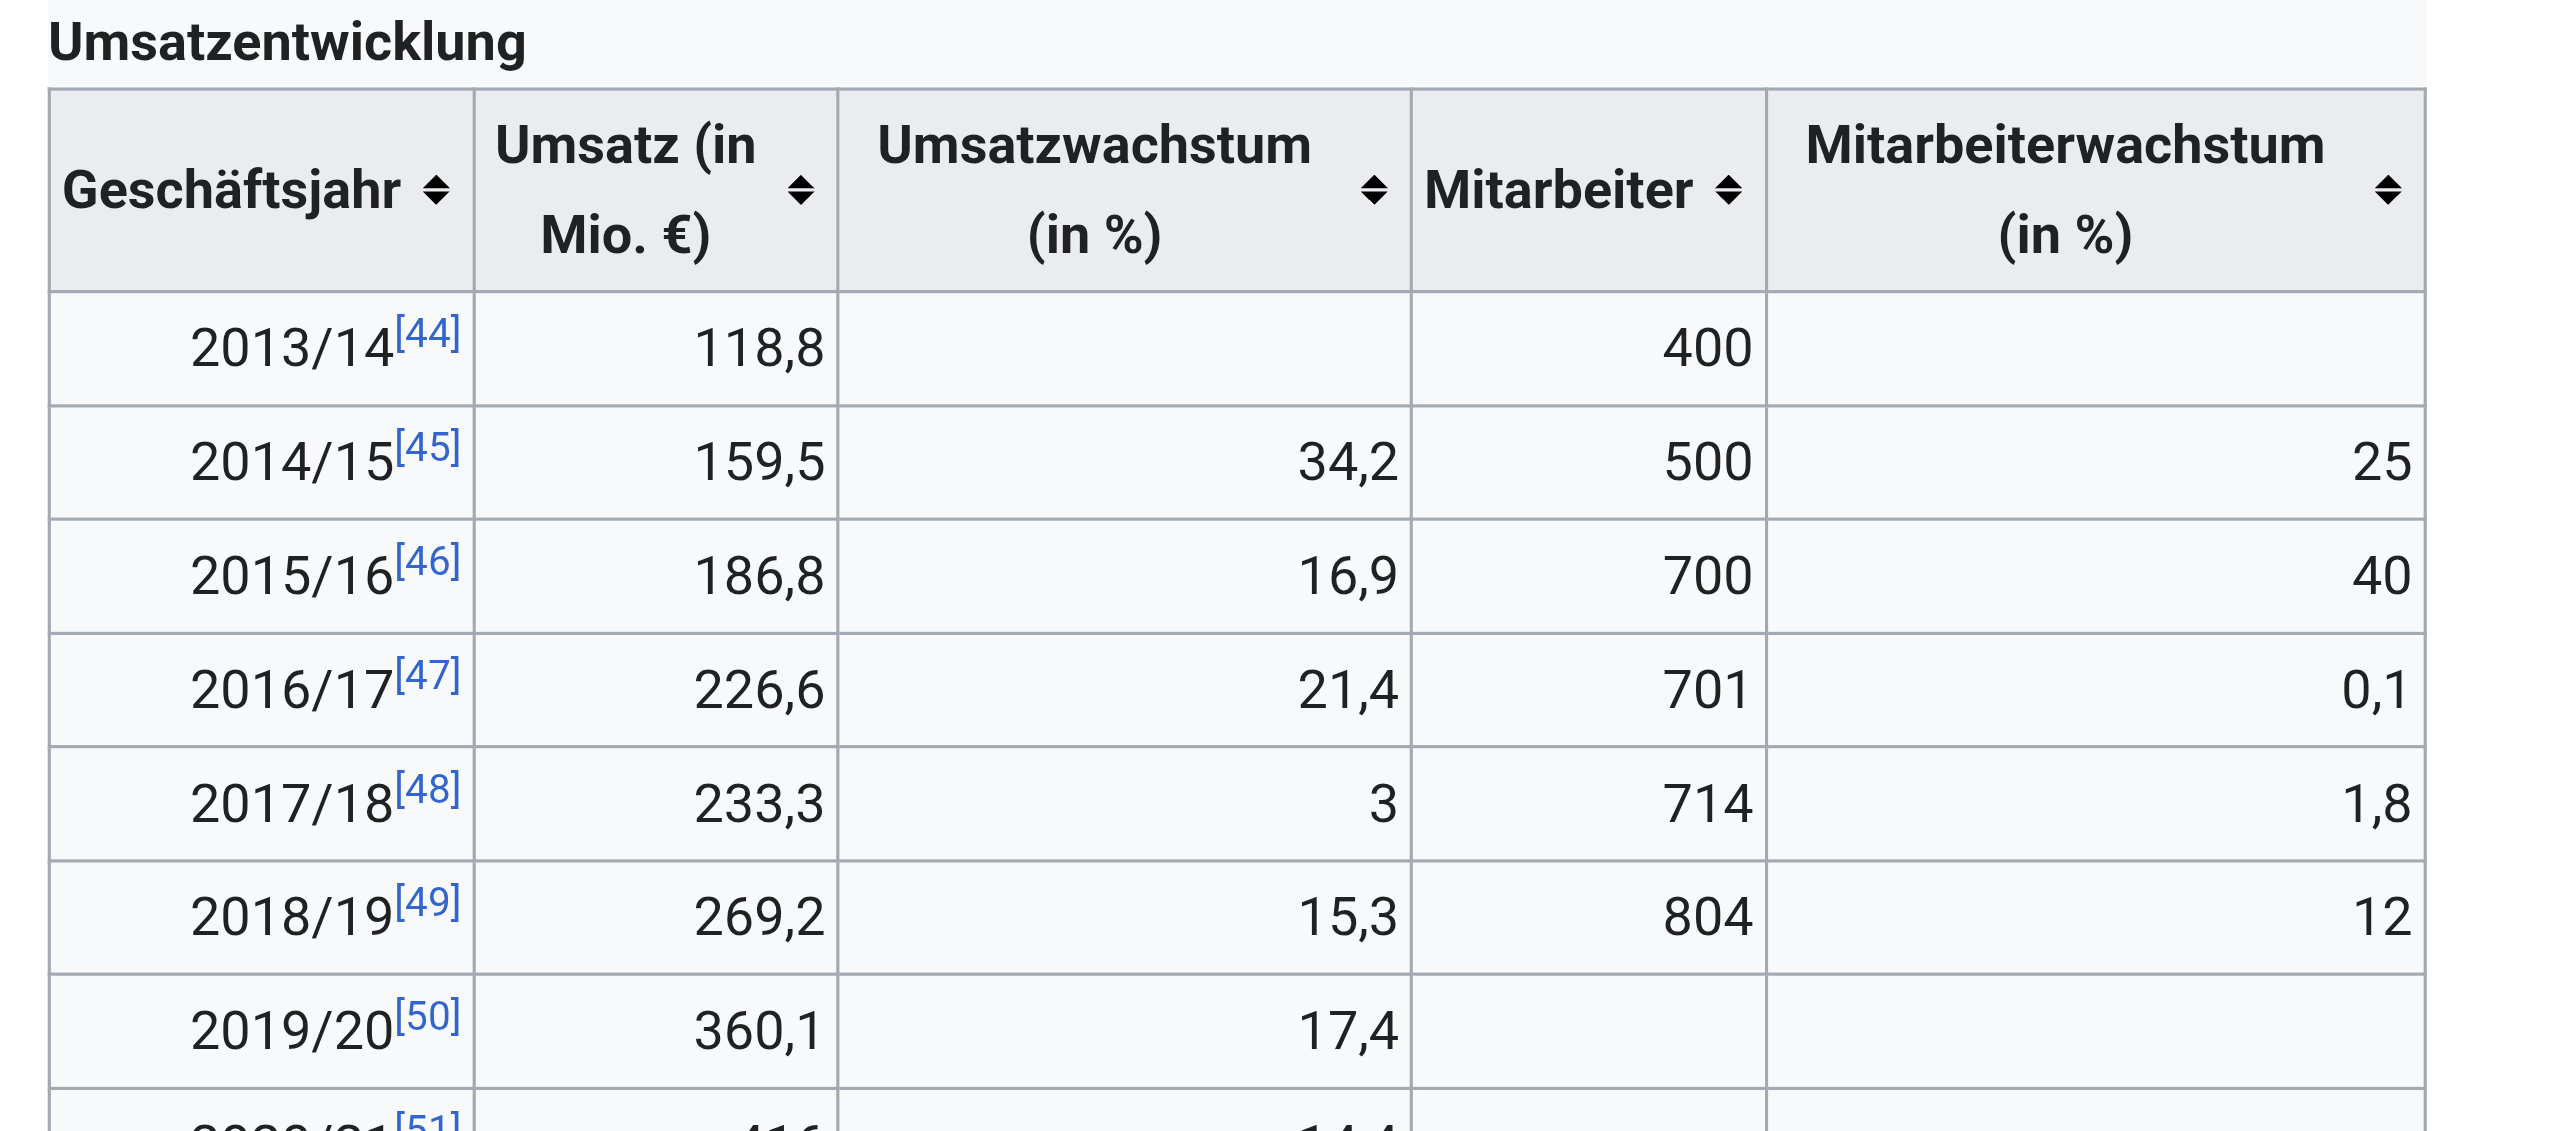Follow citation link [46]
This screenshot has width=2567, height=1131.
(428, 561)
